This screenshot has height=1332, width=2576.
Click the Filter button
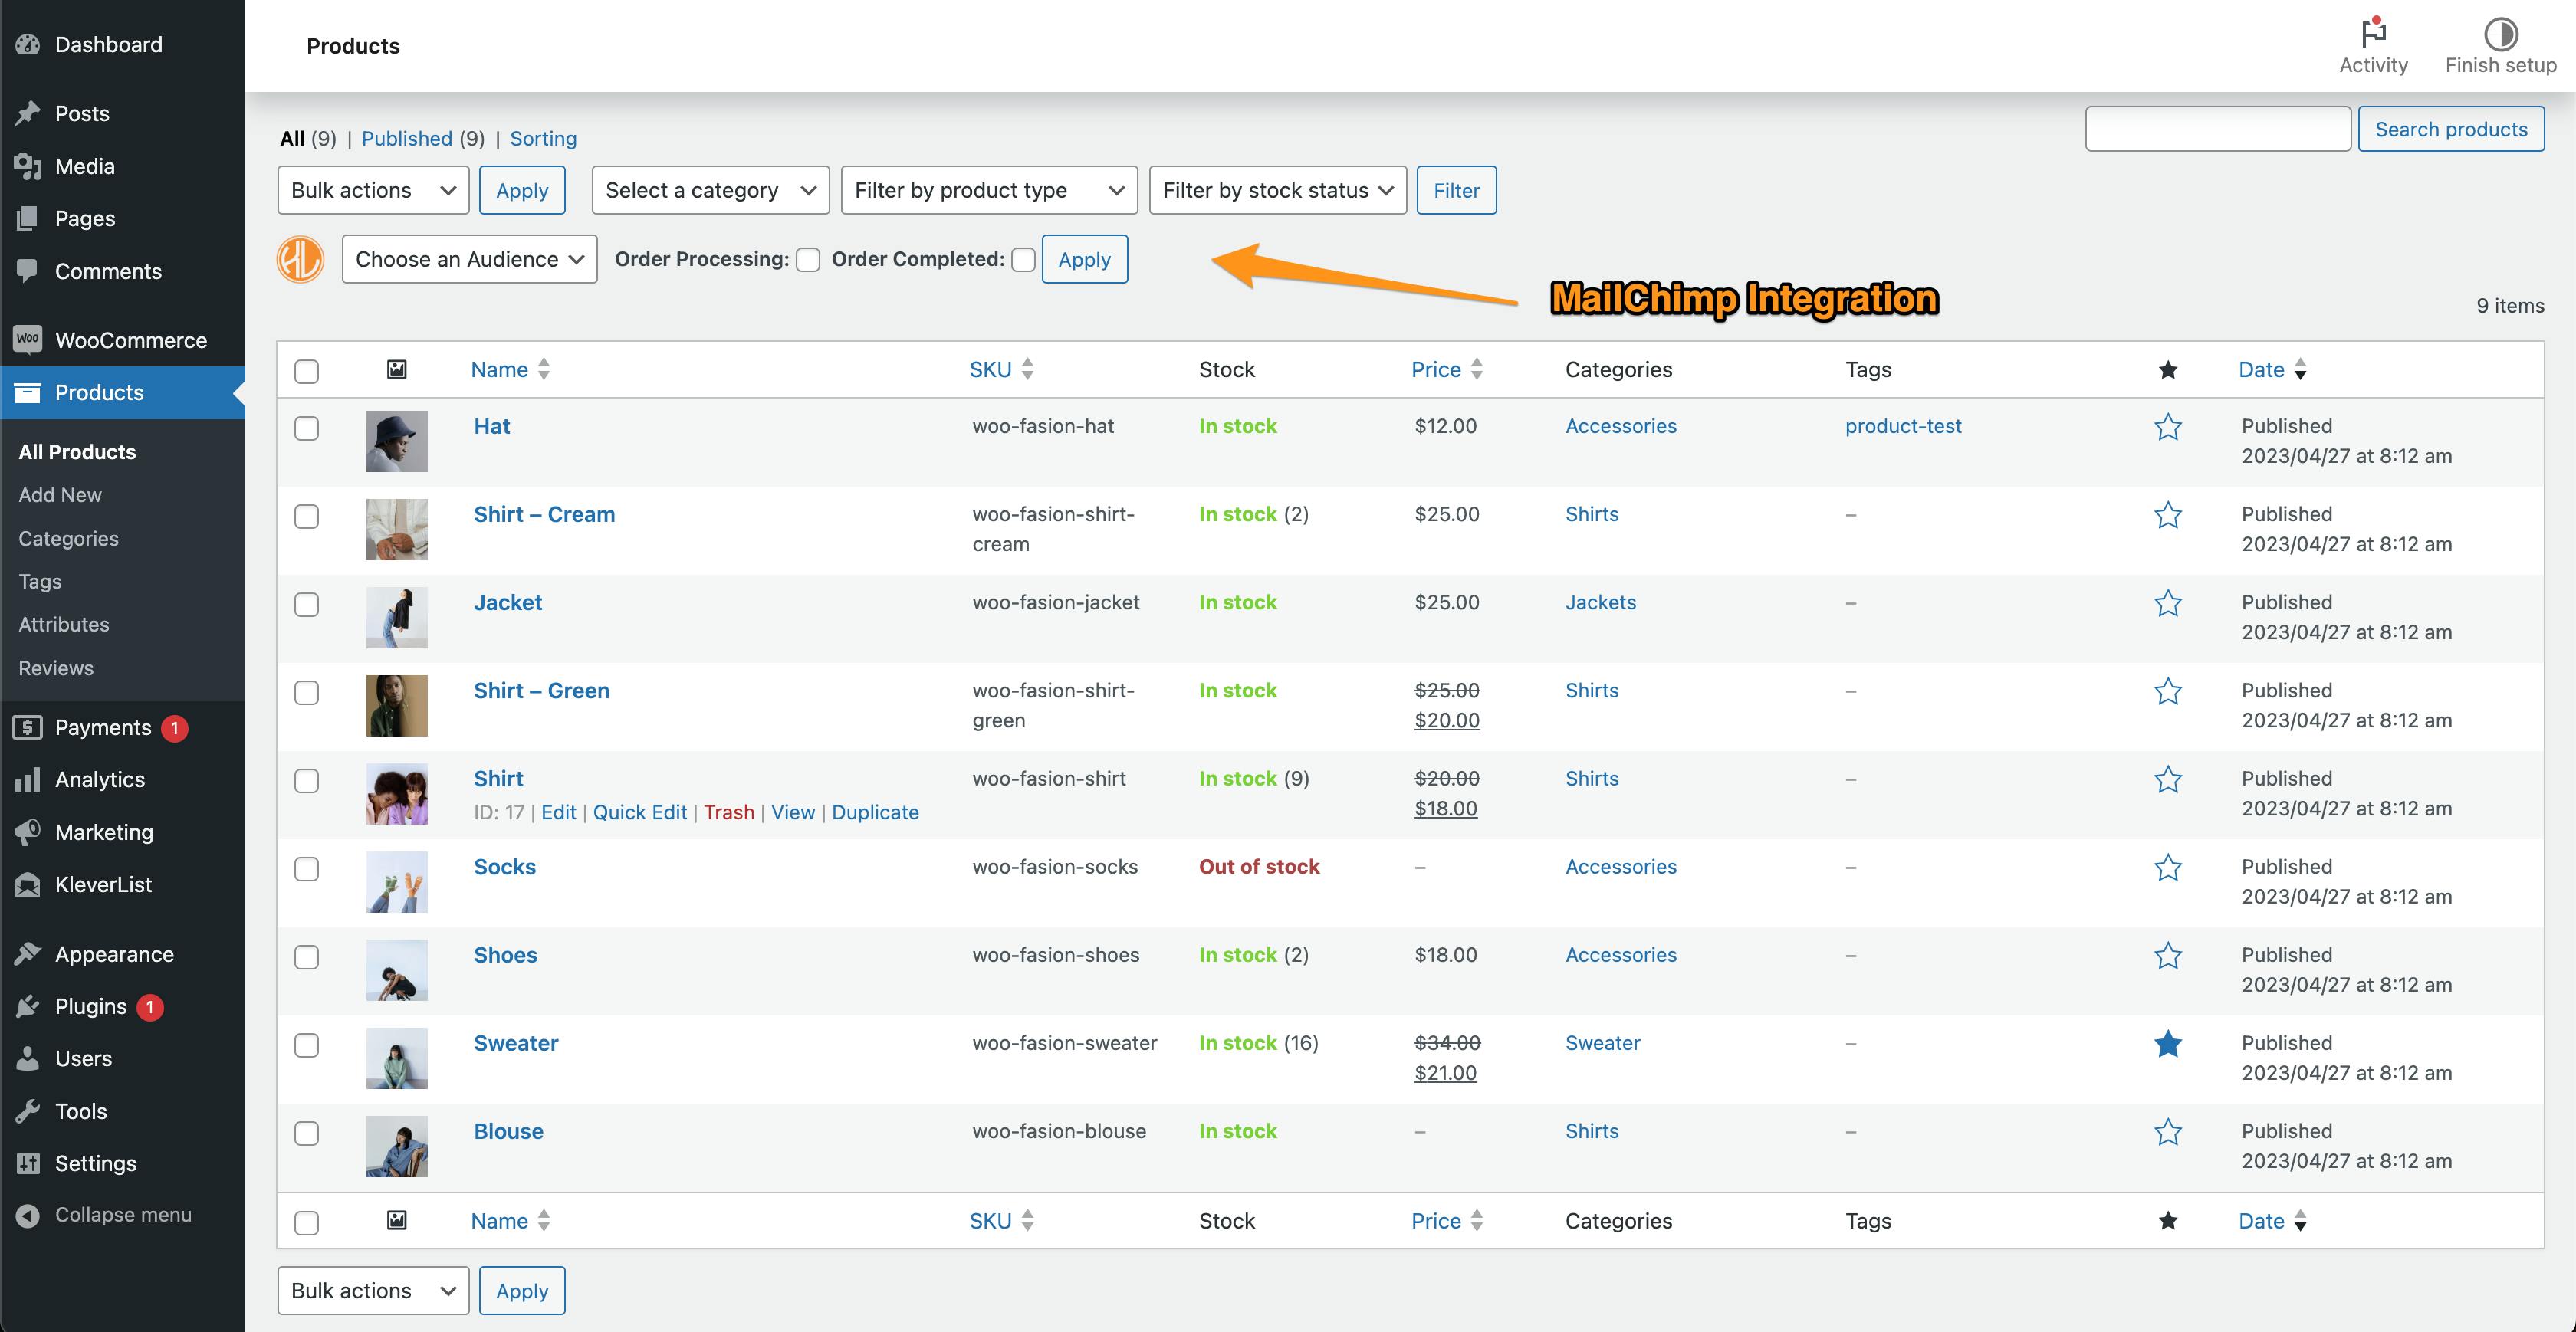1456,190
